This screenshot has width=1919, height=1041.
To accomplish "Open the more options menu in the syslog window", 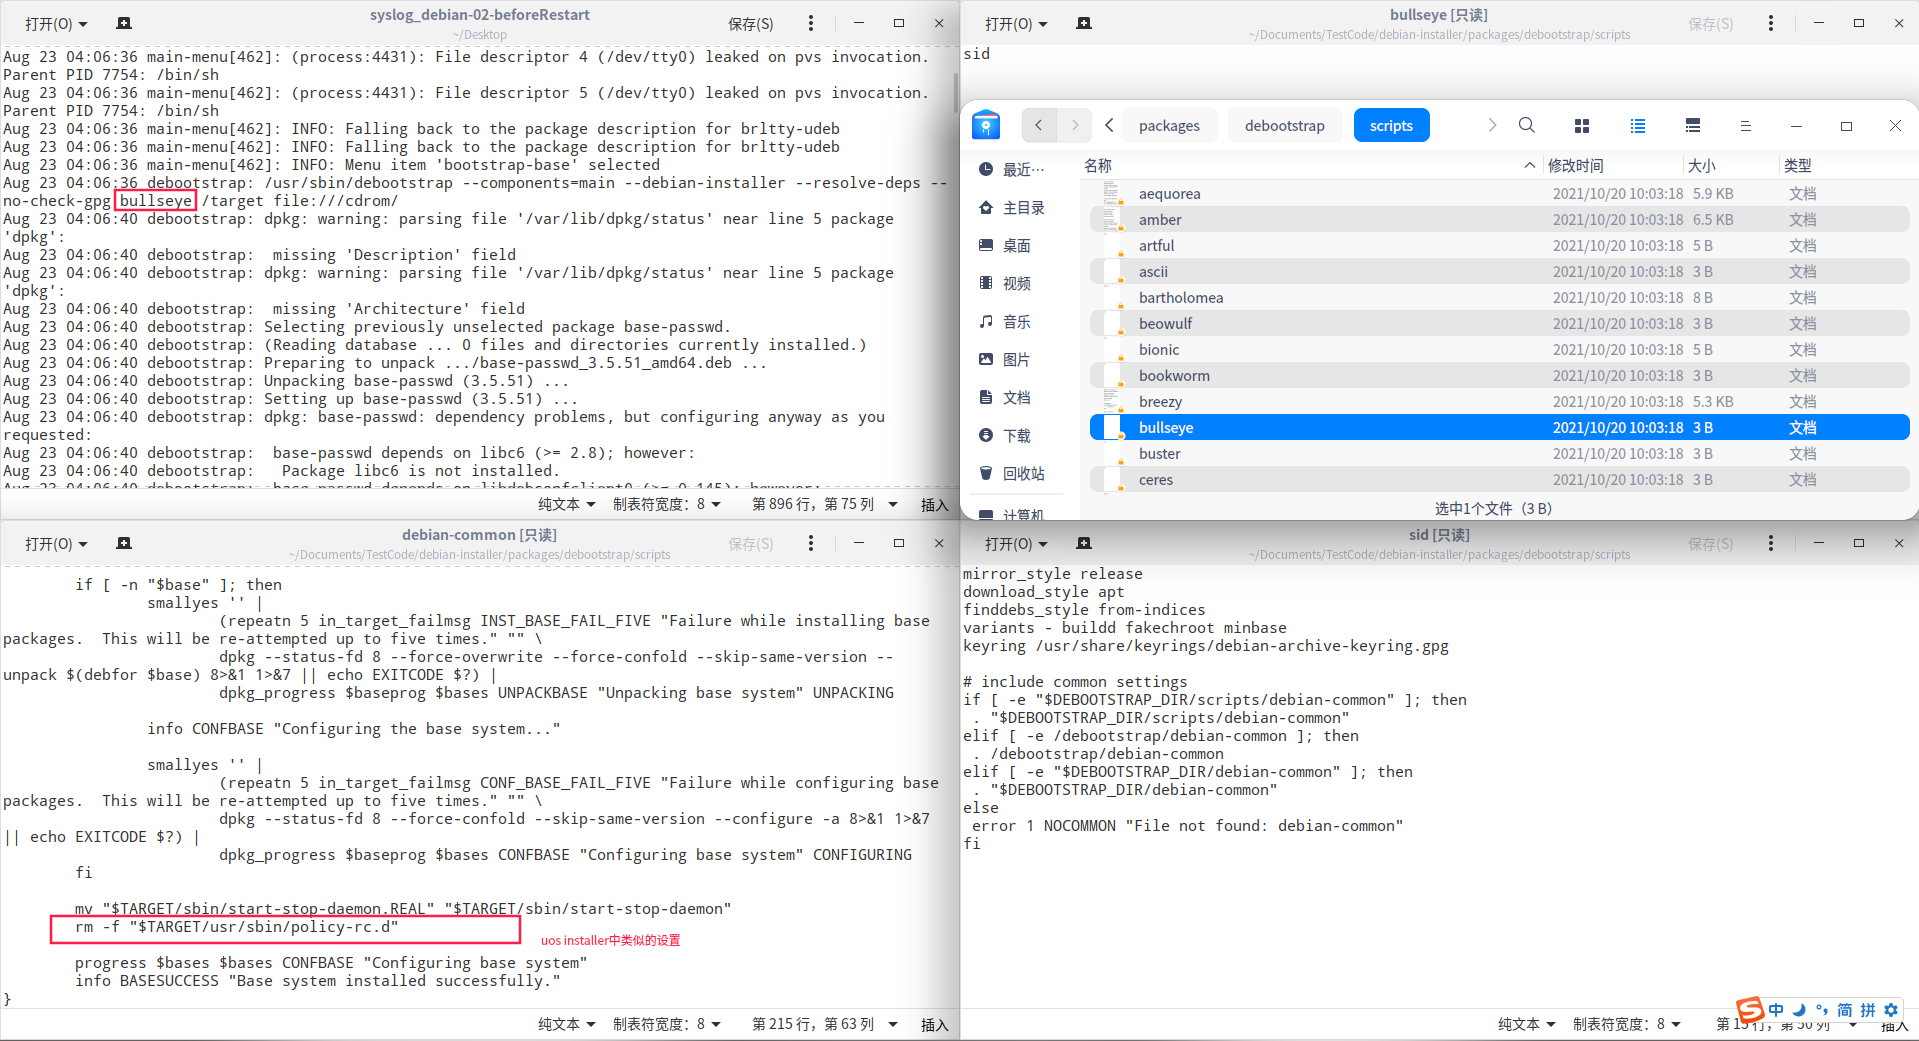I will [811, 23].
